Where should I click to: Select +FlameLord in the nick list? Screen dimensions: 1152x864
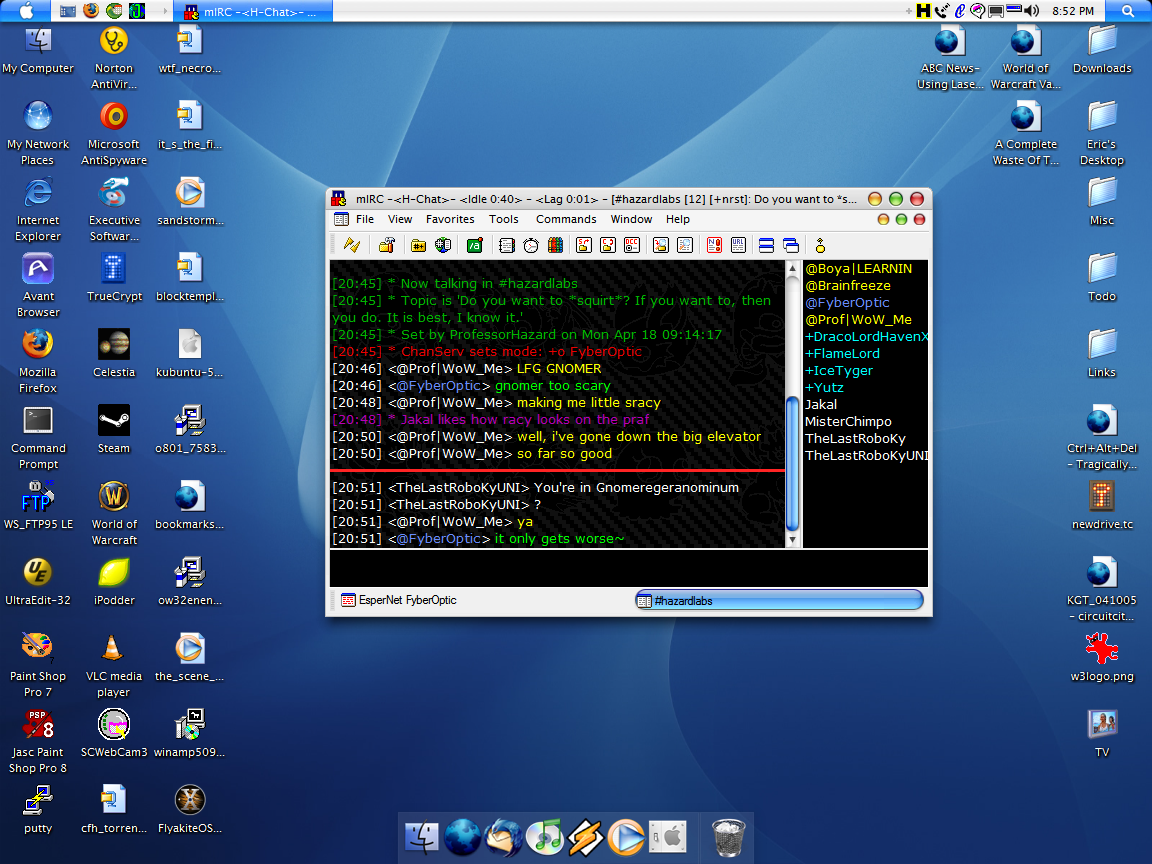pyautogui.click(x=842, y=353)
